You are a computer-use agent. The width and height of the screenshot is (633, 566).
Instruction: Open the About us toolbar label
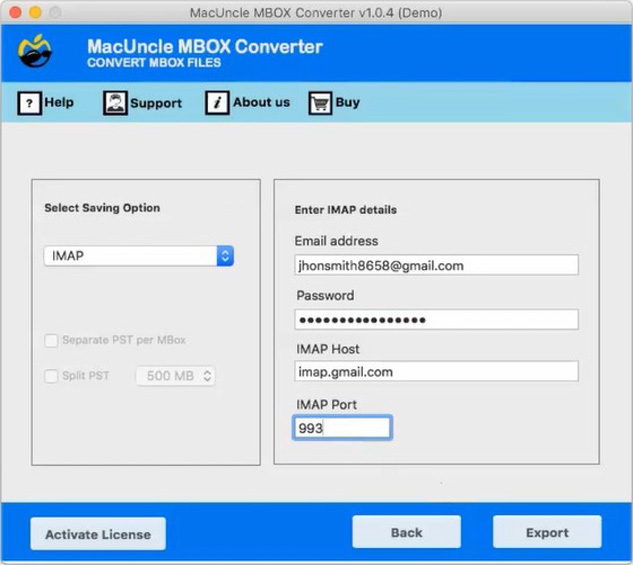point(261,102)
